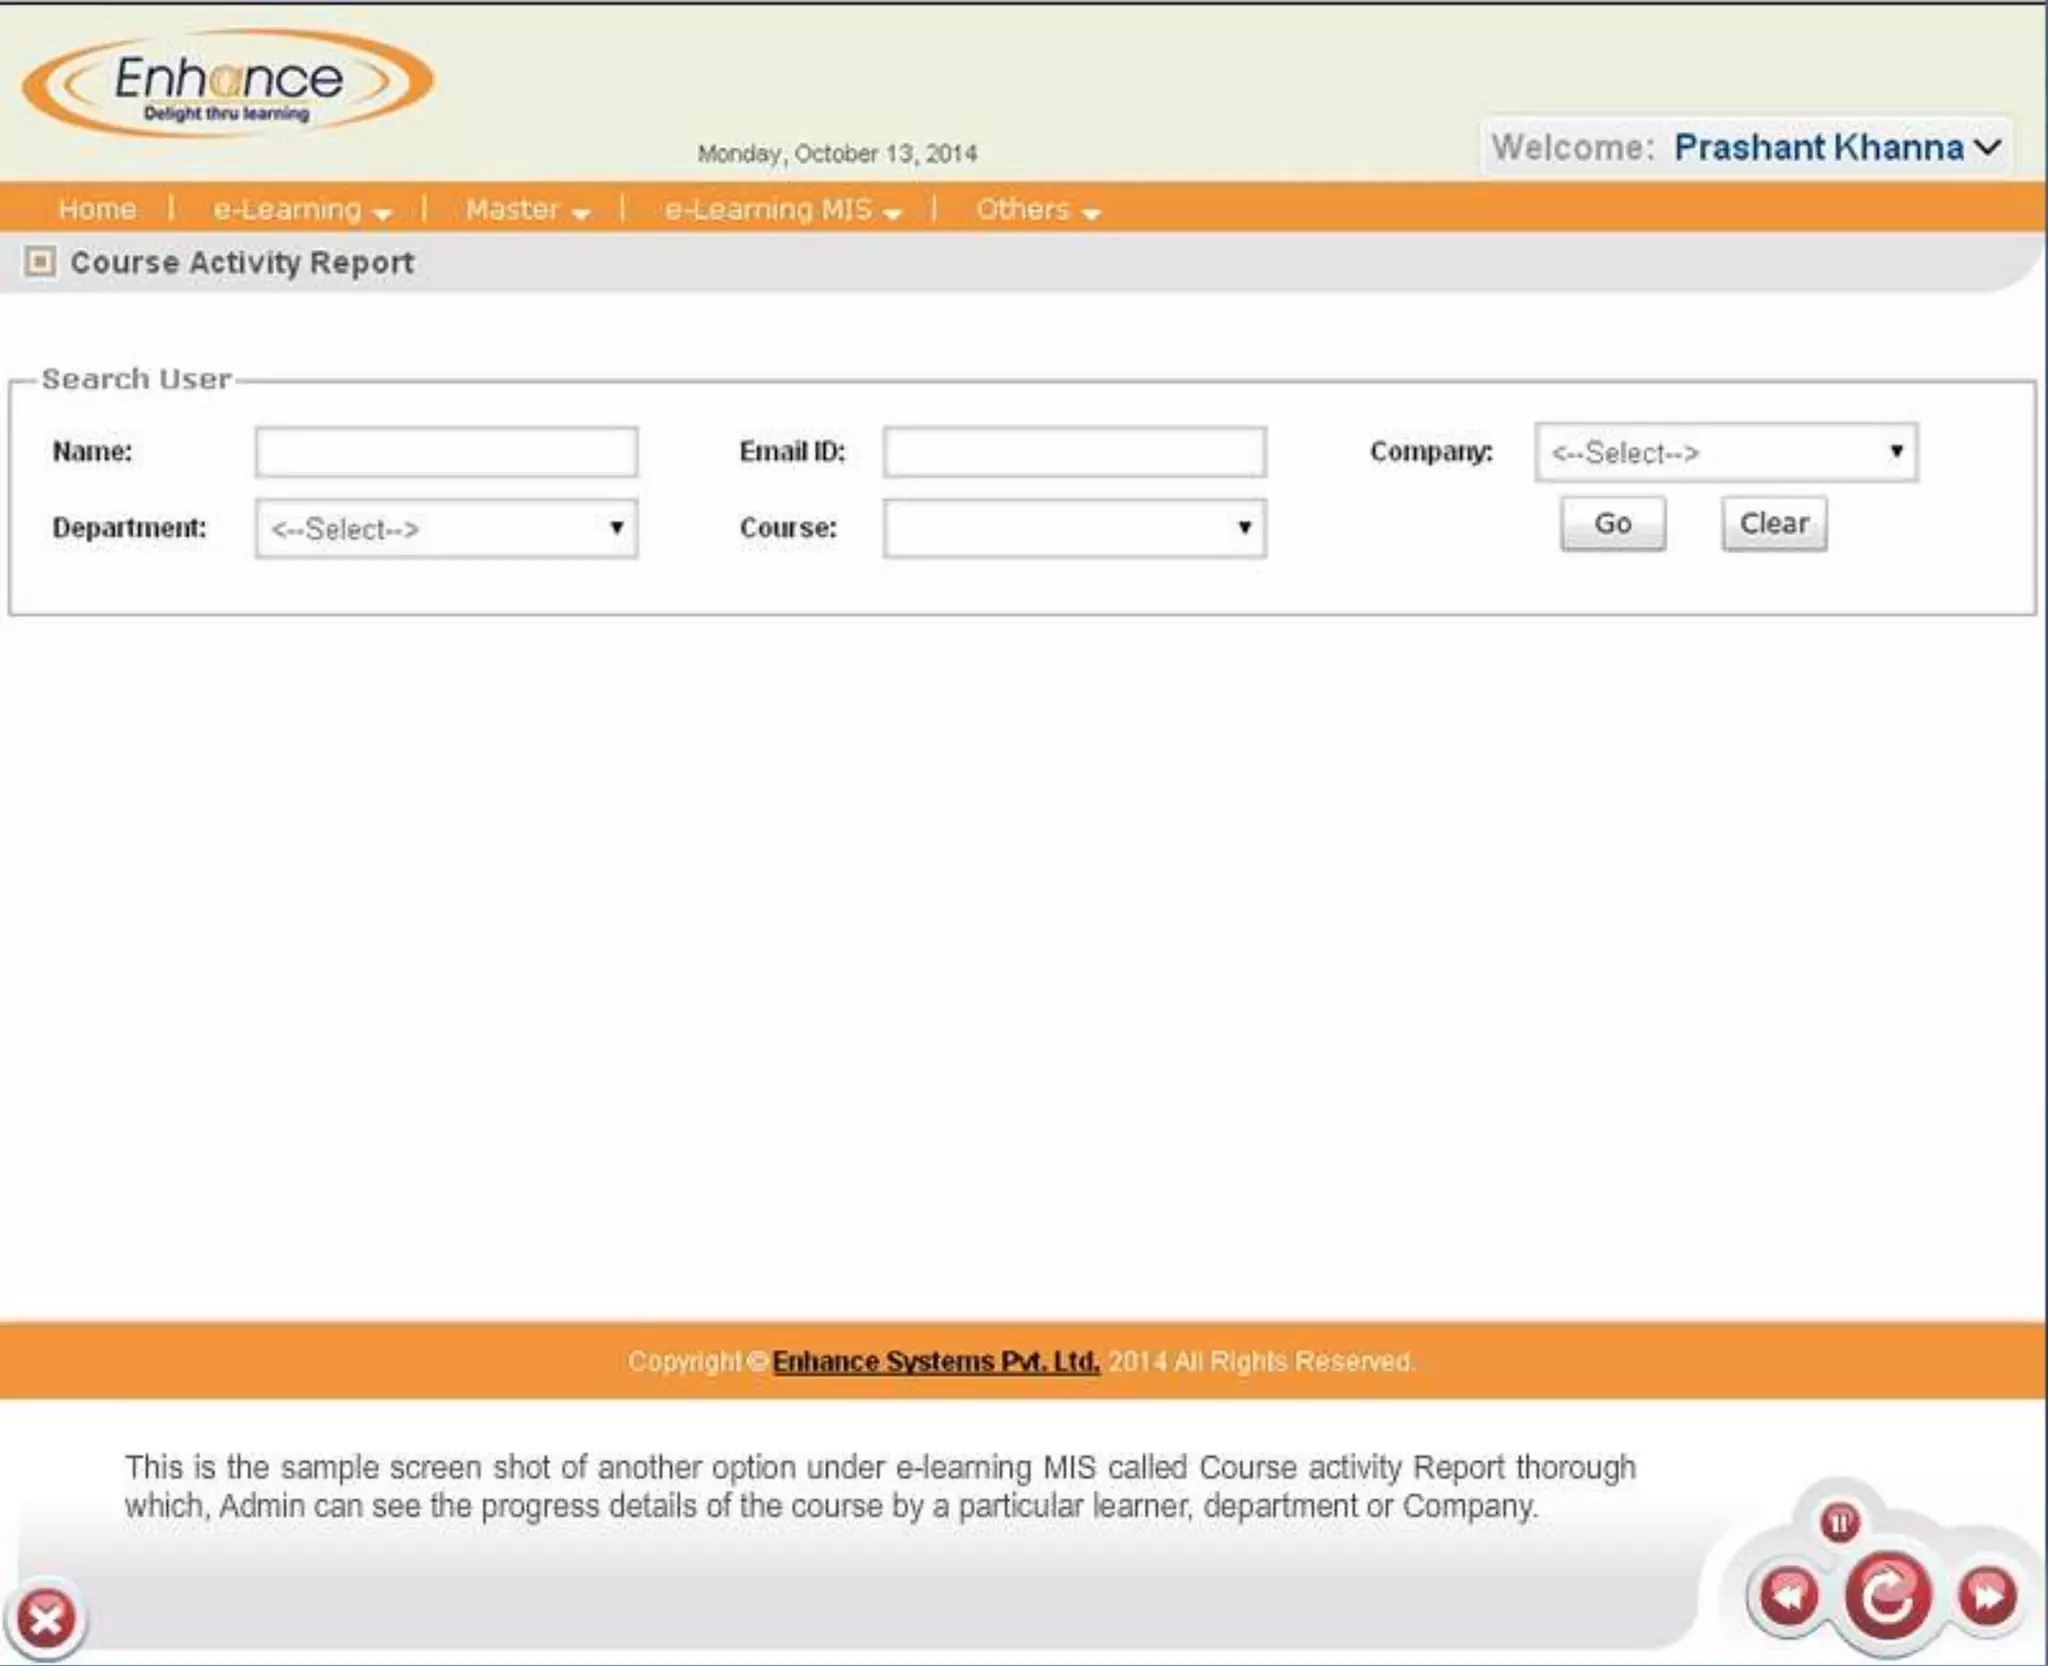Click the Enhance logo
The width and height of the screenshot is (2048, 1666).
click(x=228, y=84)
